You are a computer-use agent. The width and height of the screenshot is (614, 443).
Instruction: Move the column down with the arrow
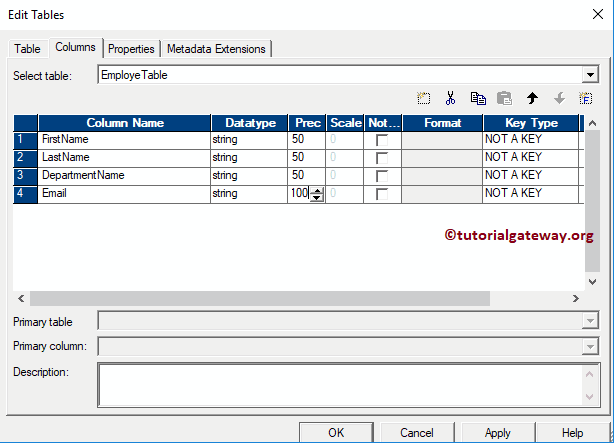559,98
